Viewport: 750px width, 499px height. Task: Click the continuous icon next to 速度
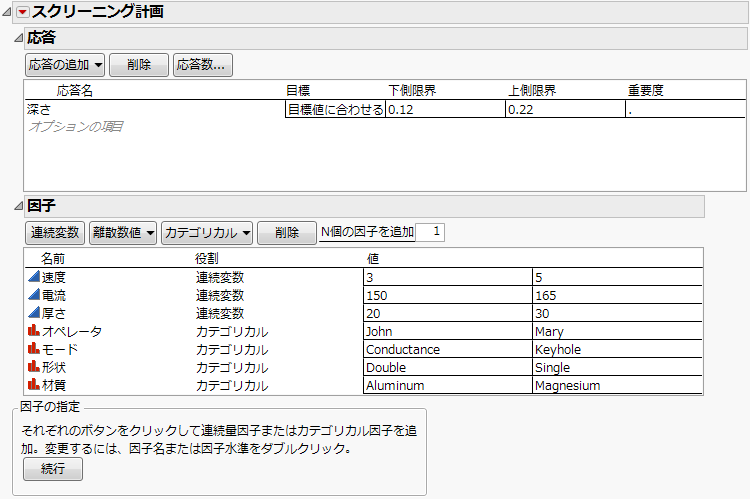[x=33, y=277]
